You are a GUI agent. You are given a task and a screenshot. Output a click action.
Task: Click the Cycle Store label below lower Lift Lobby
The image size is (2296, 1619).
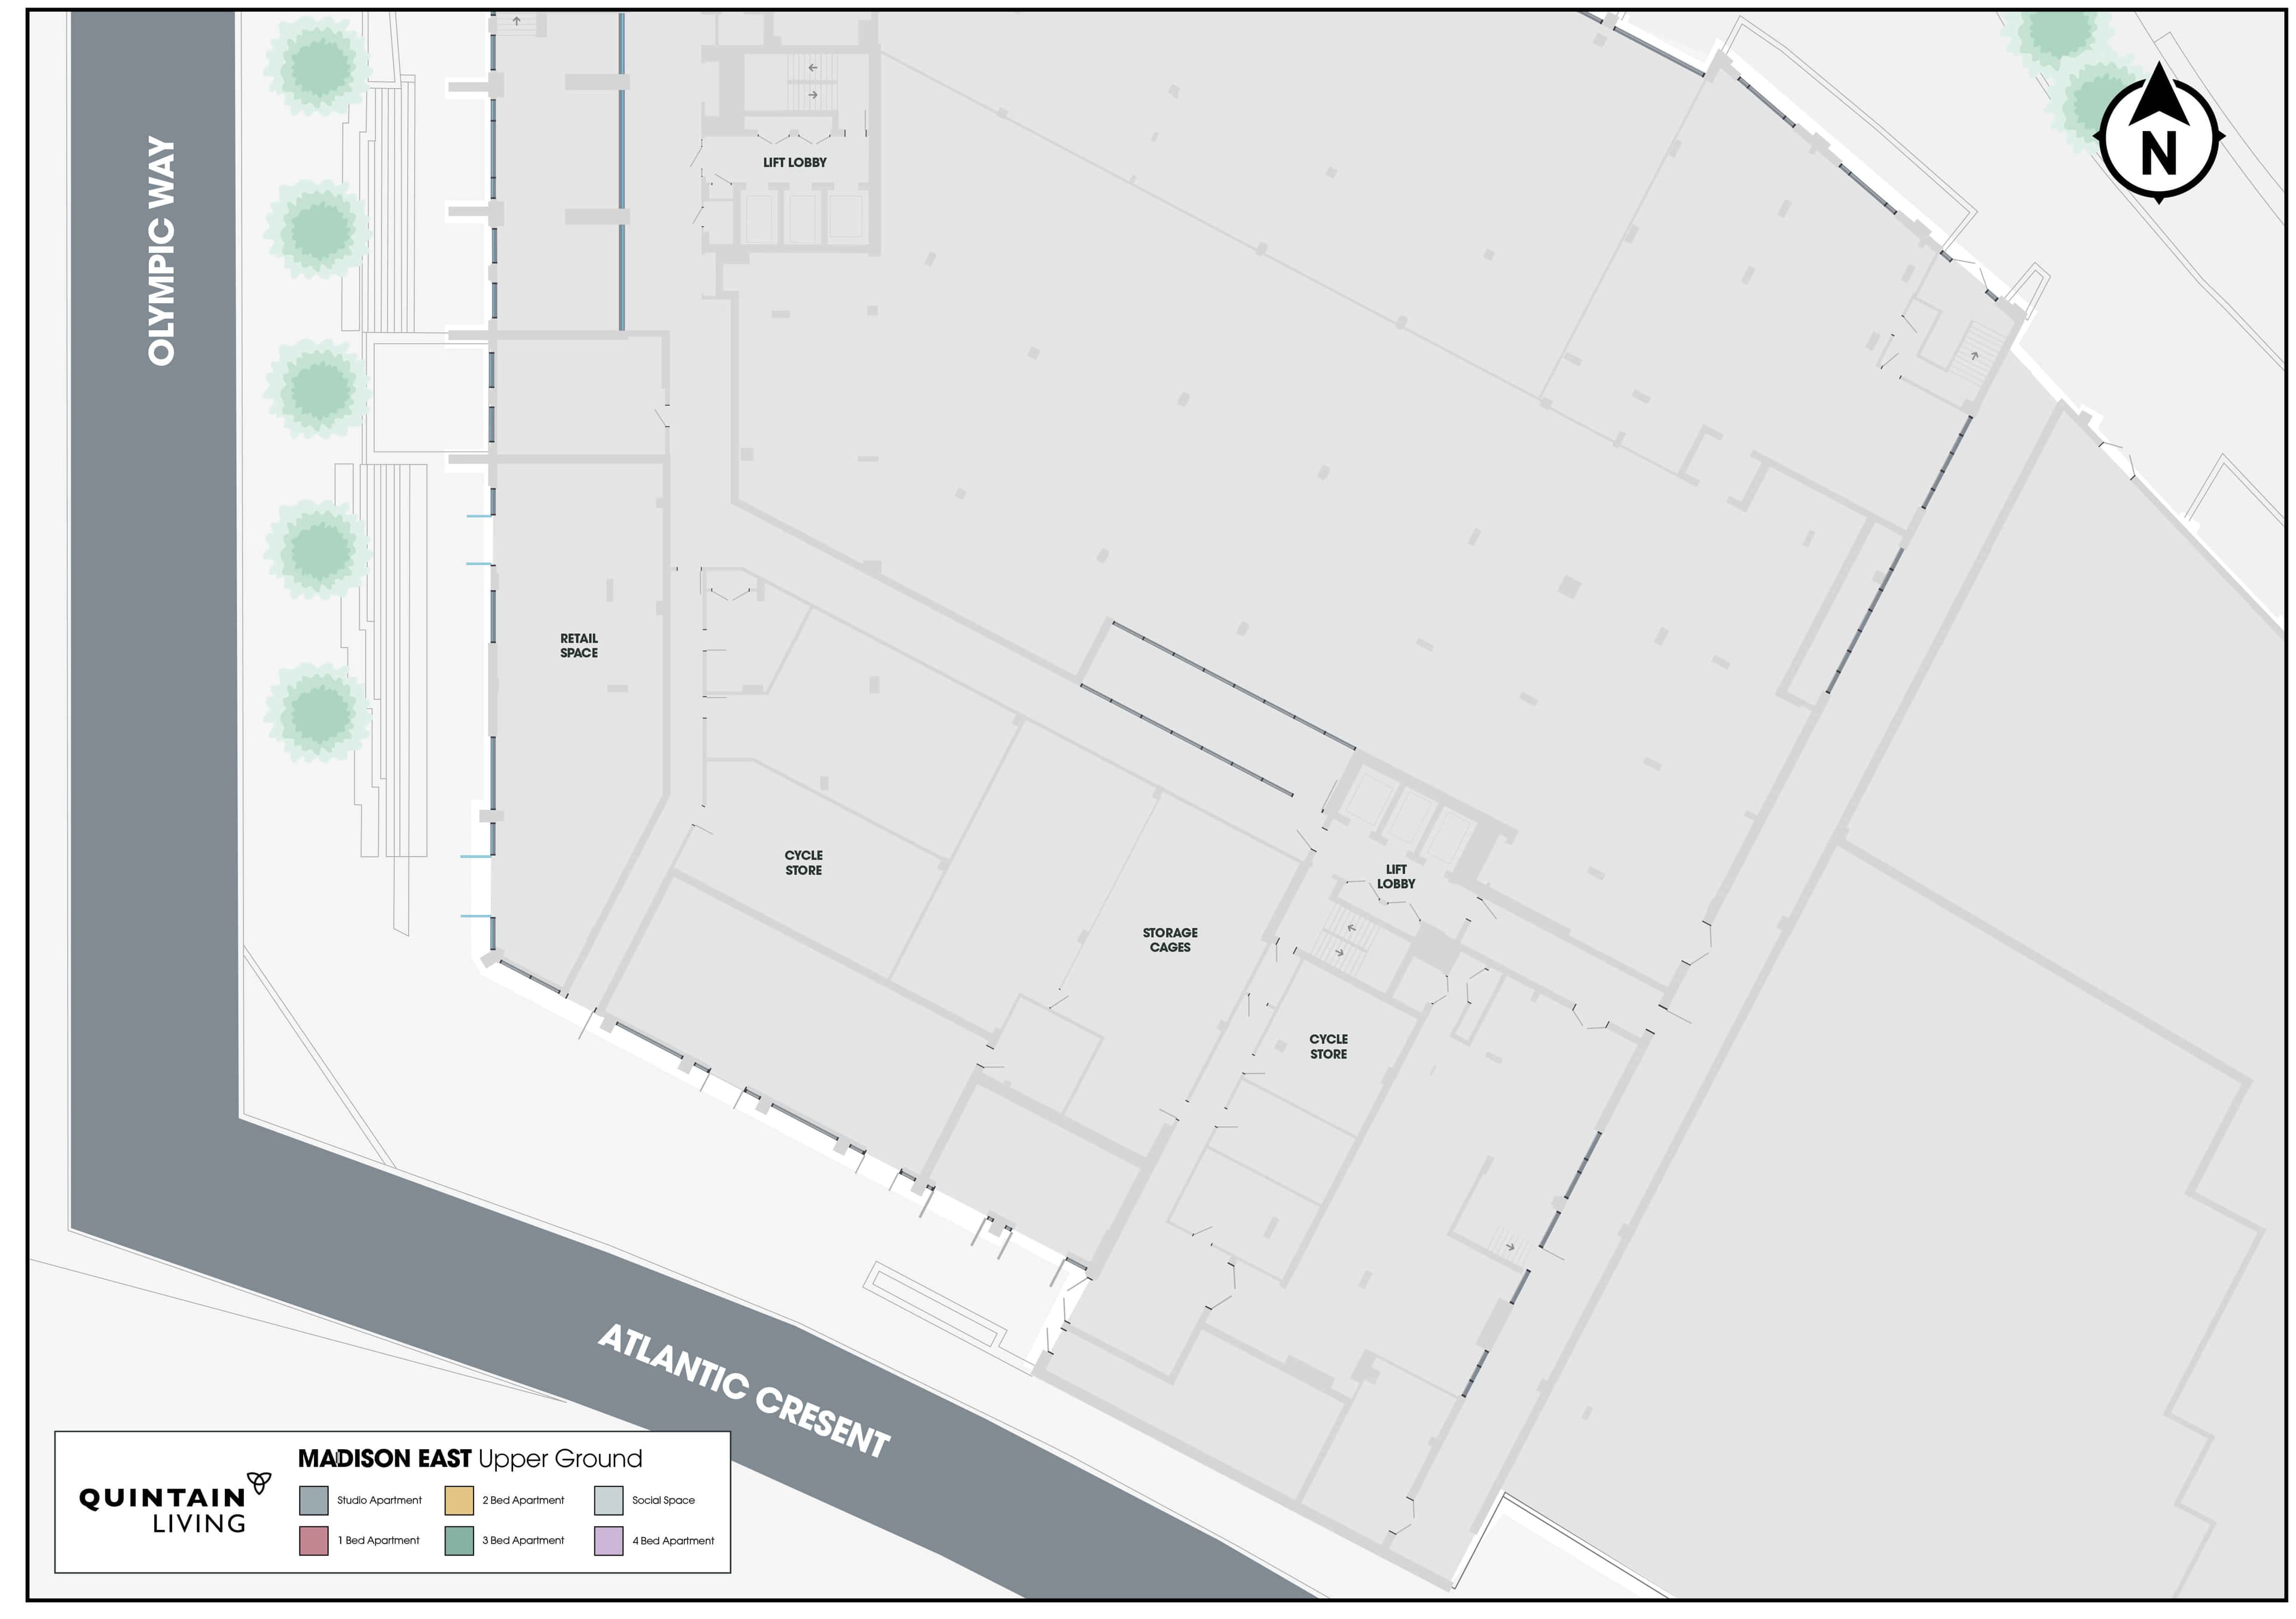[x=1328, y=1046]
